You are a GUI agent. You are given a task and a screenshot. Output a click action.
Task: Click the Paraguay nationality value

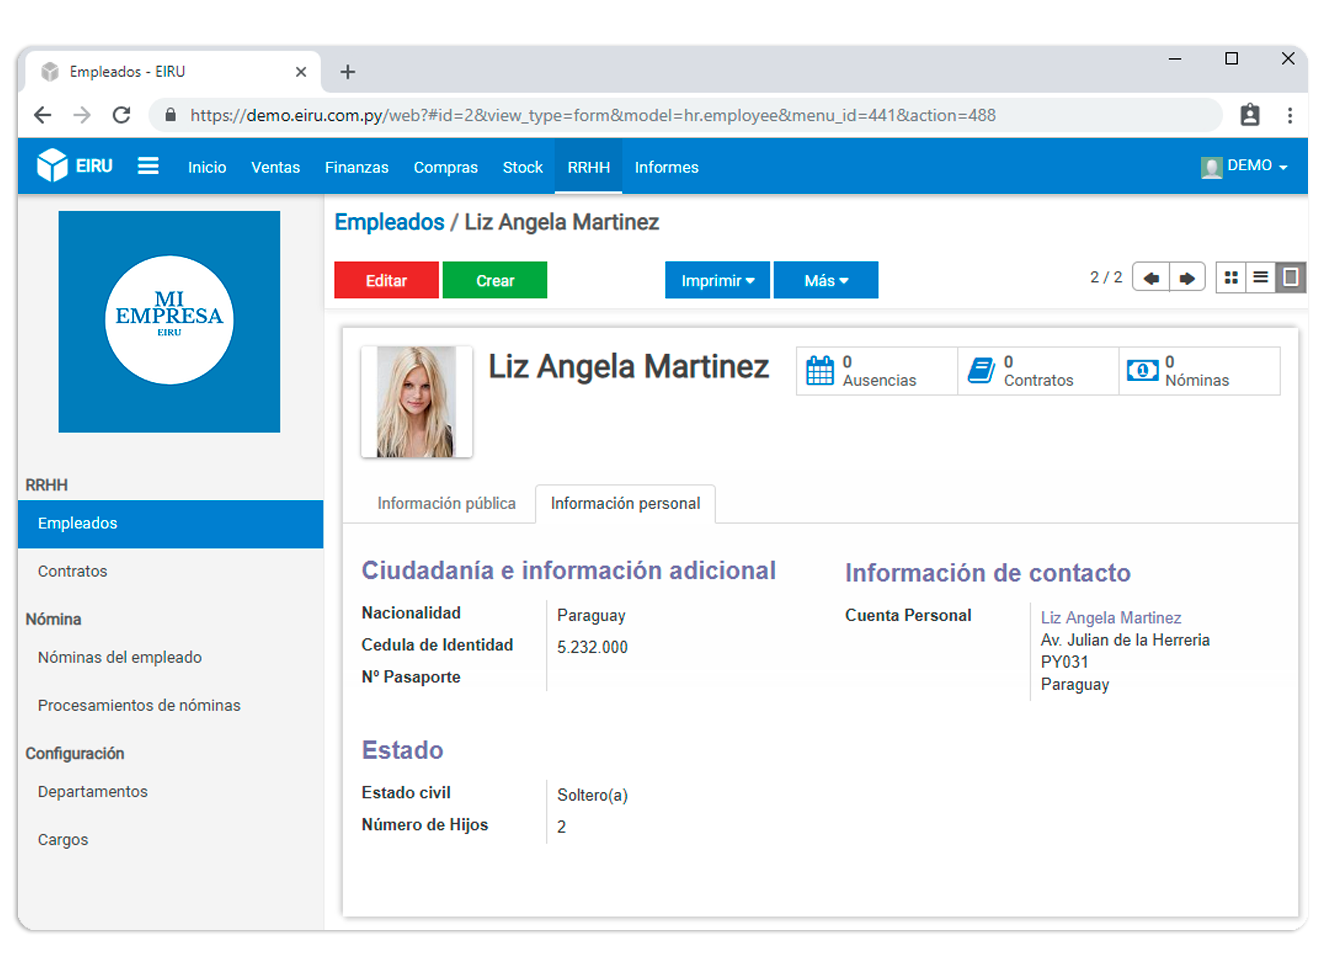(591, 615)
